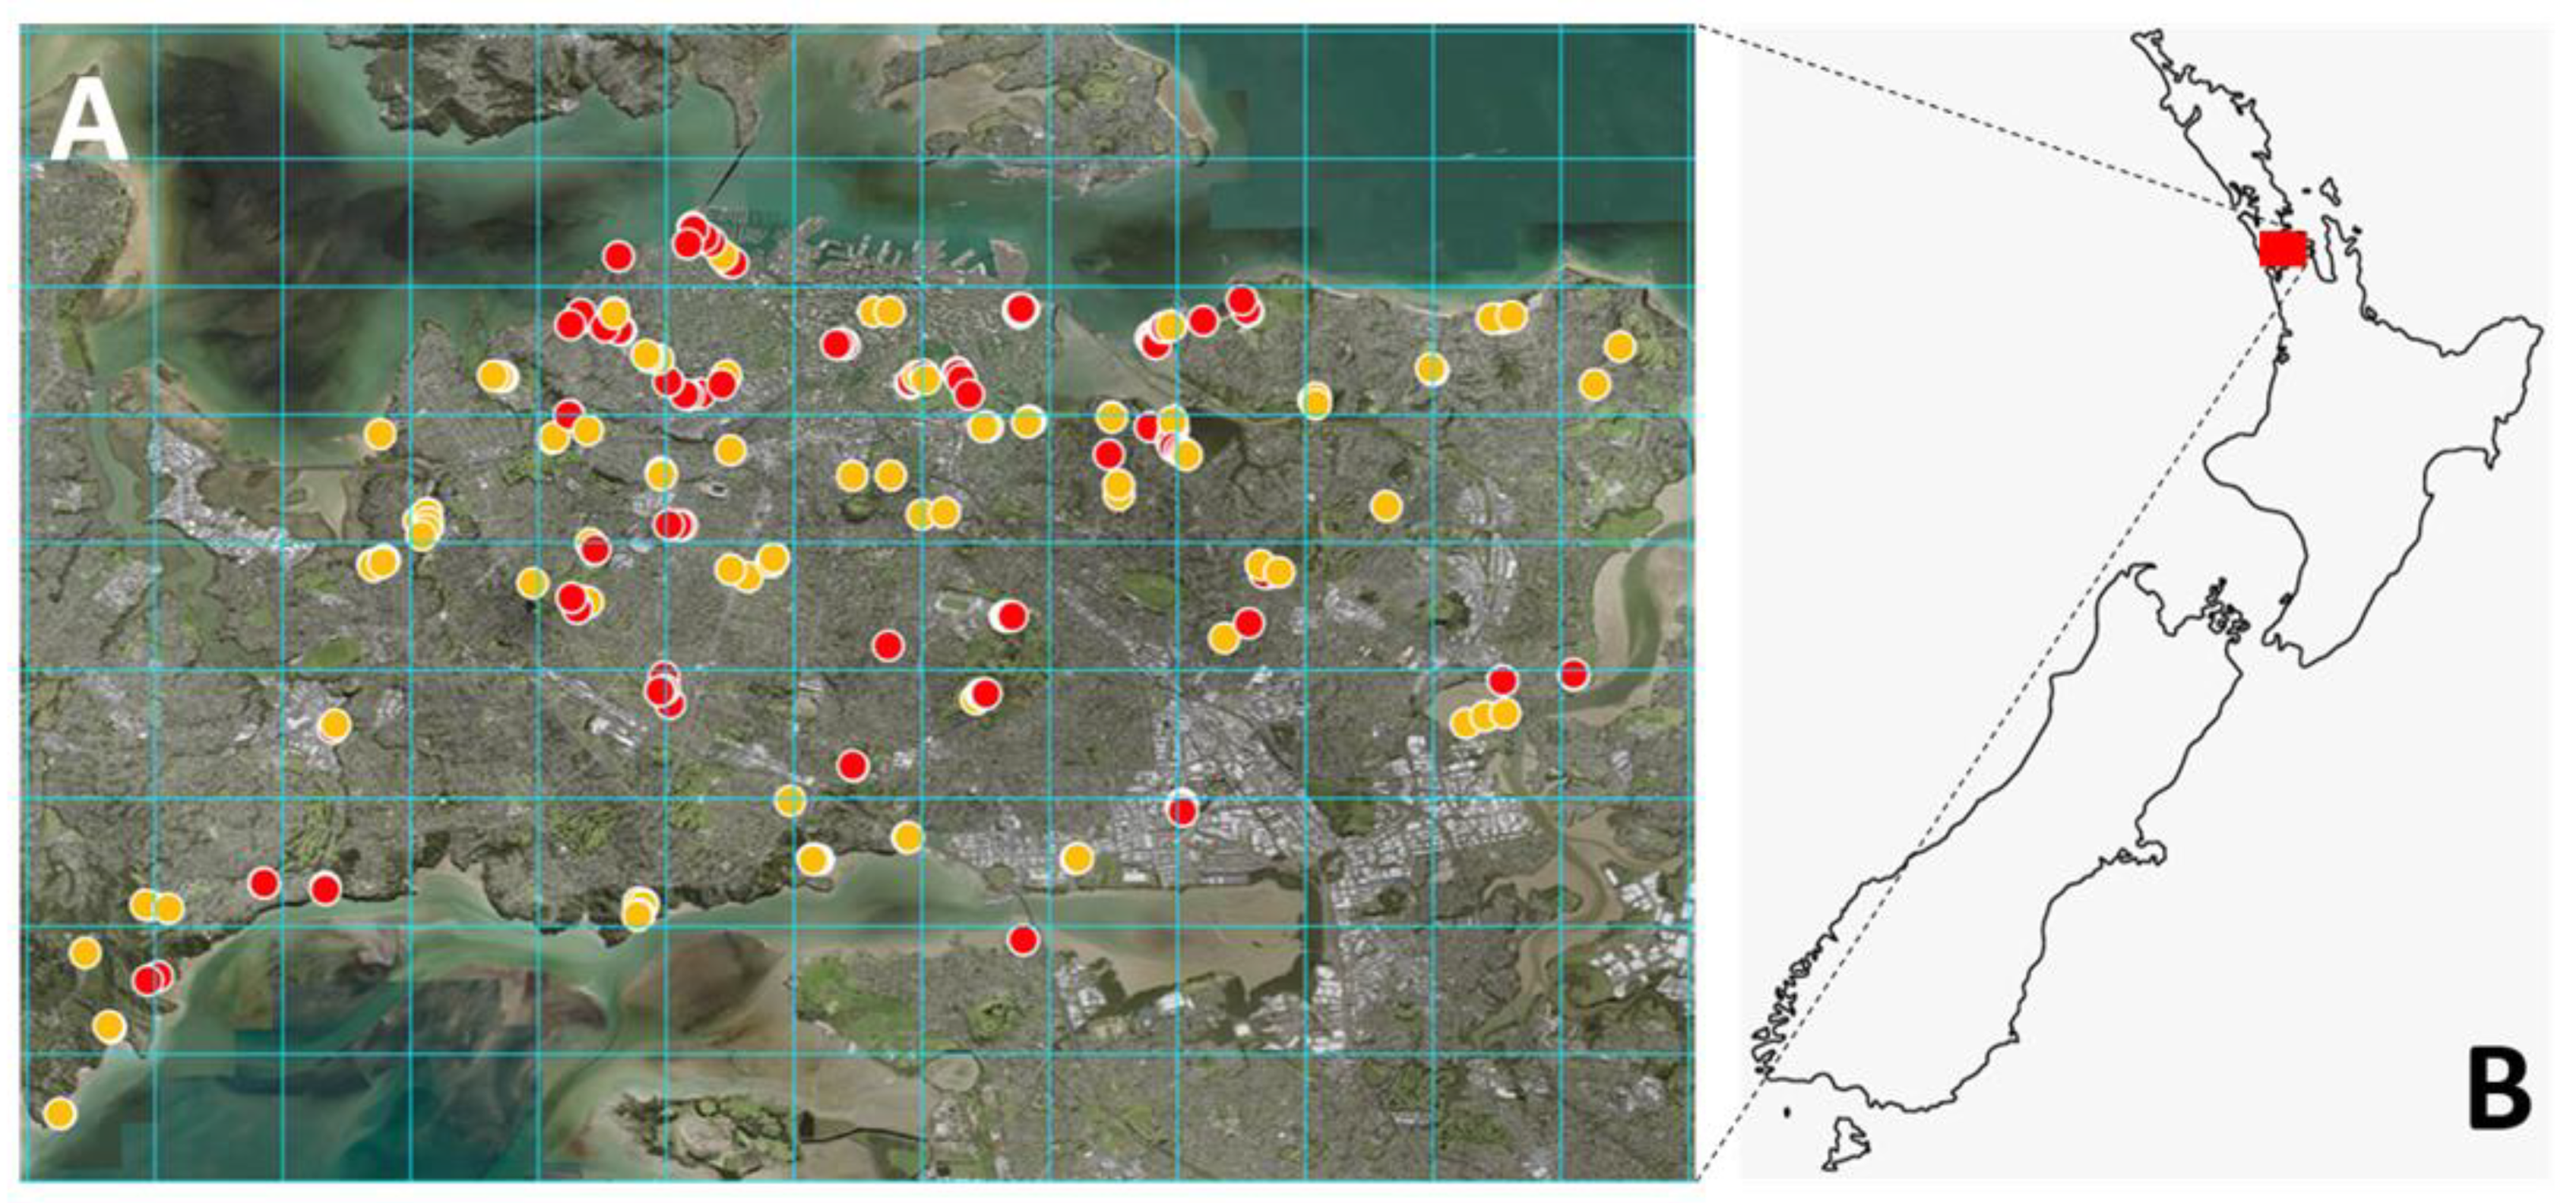
Task: Click yellow marker left of industrial red marker
Action: point(1076,858)
